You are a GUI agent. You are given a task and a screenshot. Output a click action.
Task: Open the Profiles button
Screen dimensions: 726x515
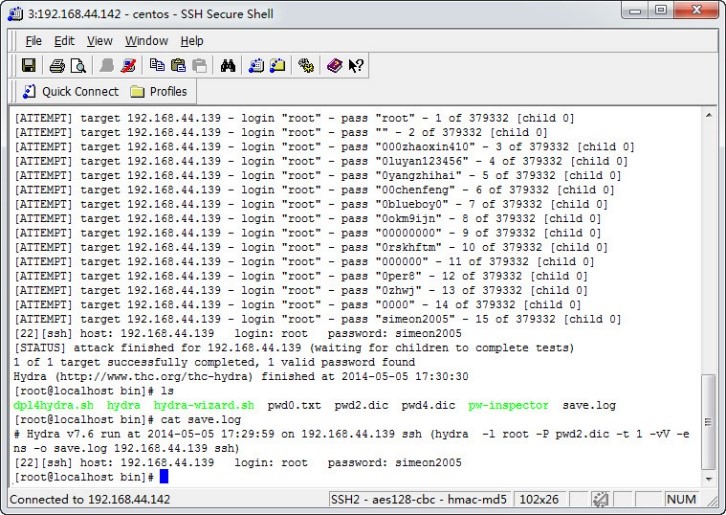pyautogui.click(x=158, y=91)
